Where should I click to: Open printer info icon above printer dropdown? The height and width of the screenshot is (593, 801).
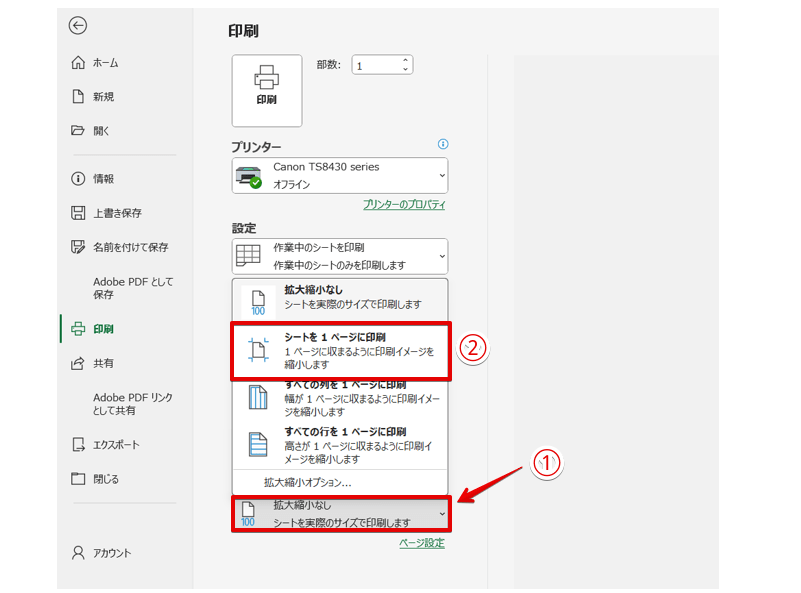tap(443, 144)
